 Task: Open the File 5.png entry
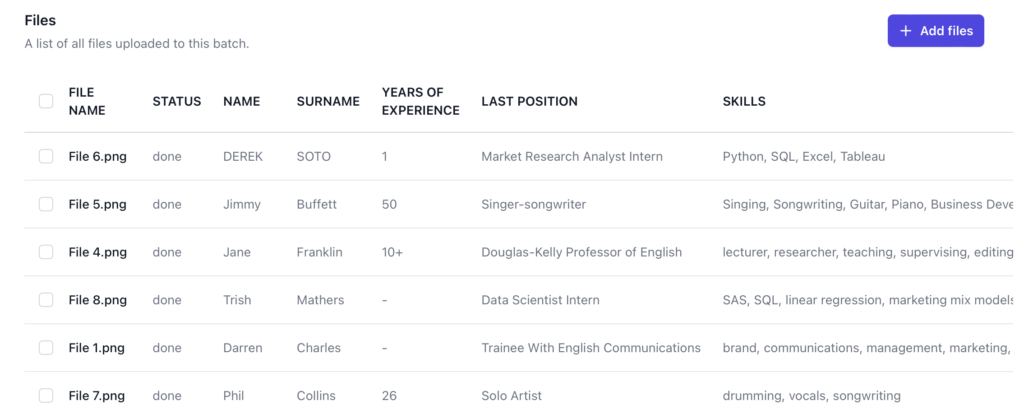click(x=97, y=204)
